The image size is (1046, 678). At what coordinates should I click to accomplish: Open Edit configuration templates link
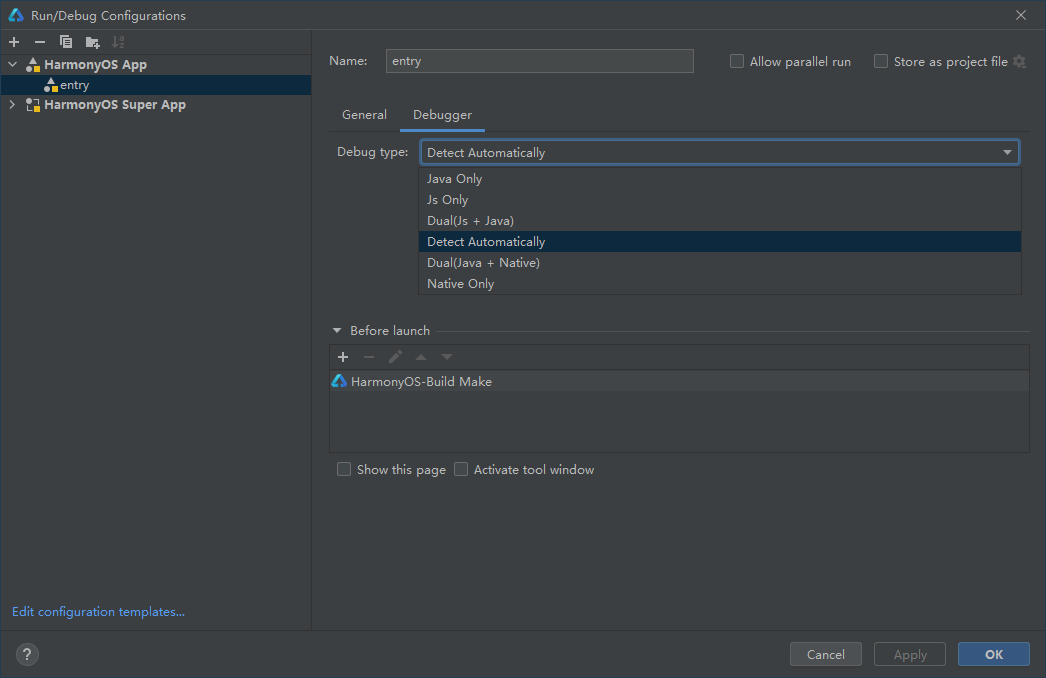click(x=99, y=611)
